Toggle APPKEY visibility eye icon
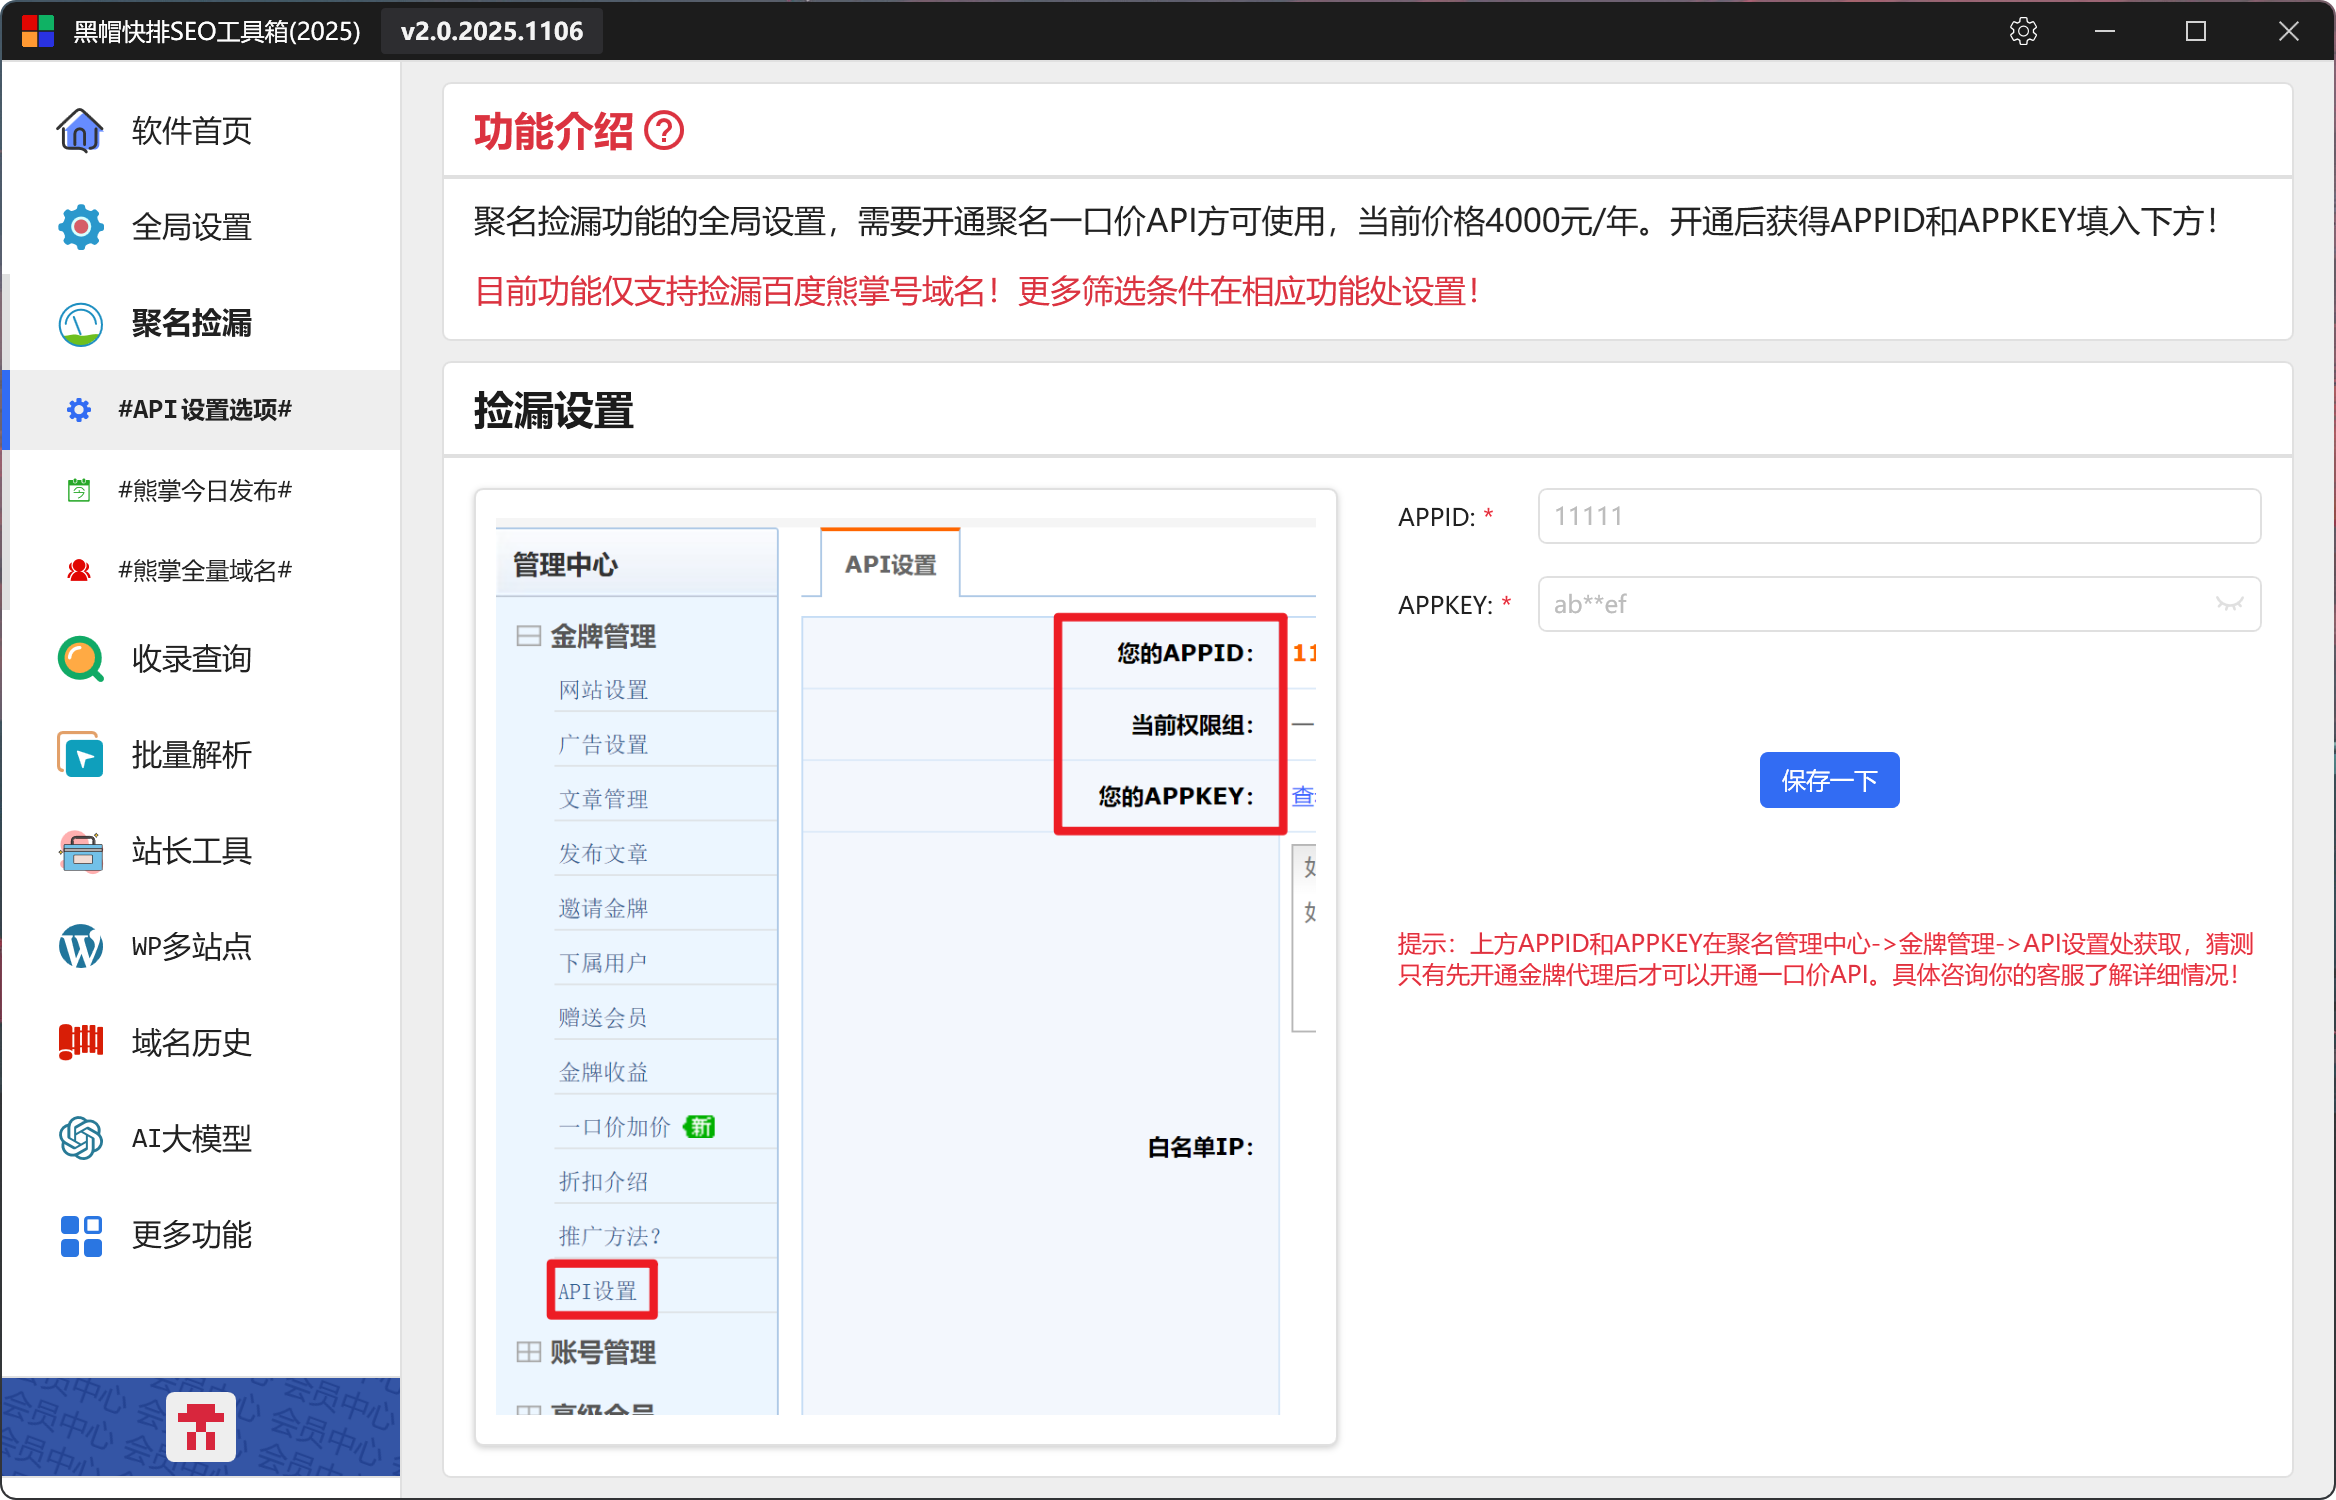This screenshot has height=1500, width=2336. coord(2229,604)
